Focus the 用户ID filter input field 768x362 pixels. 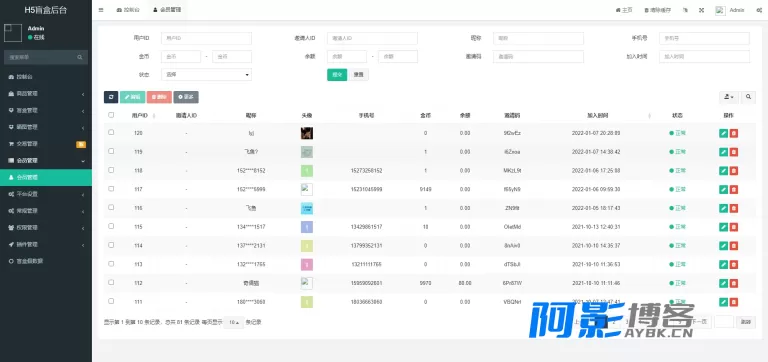click(206, 38)
